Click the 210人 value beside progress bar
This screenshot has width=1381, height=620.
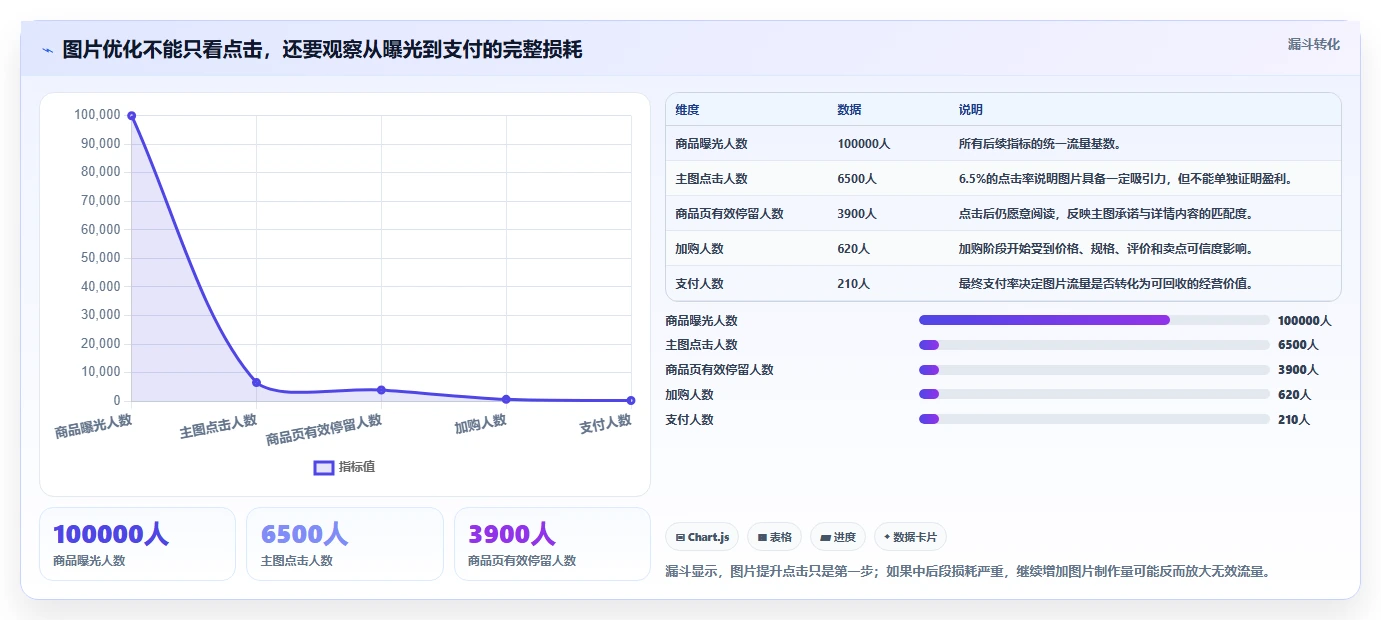coord(1294,419)
